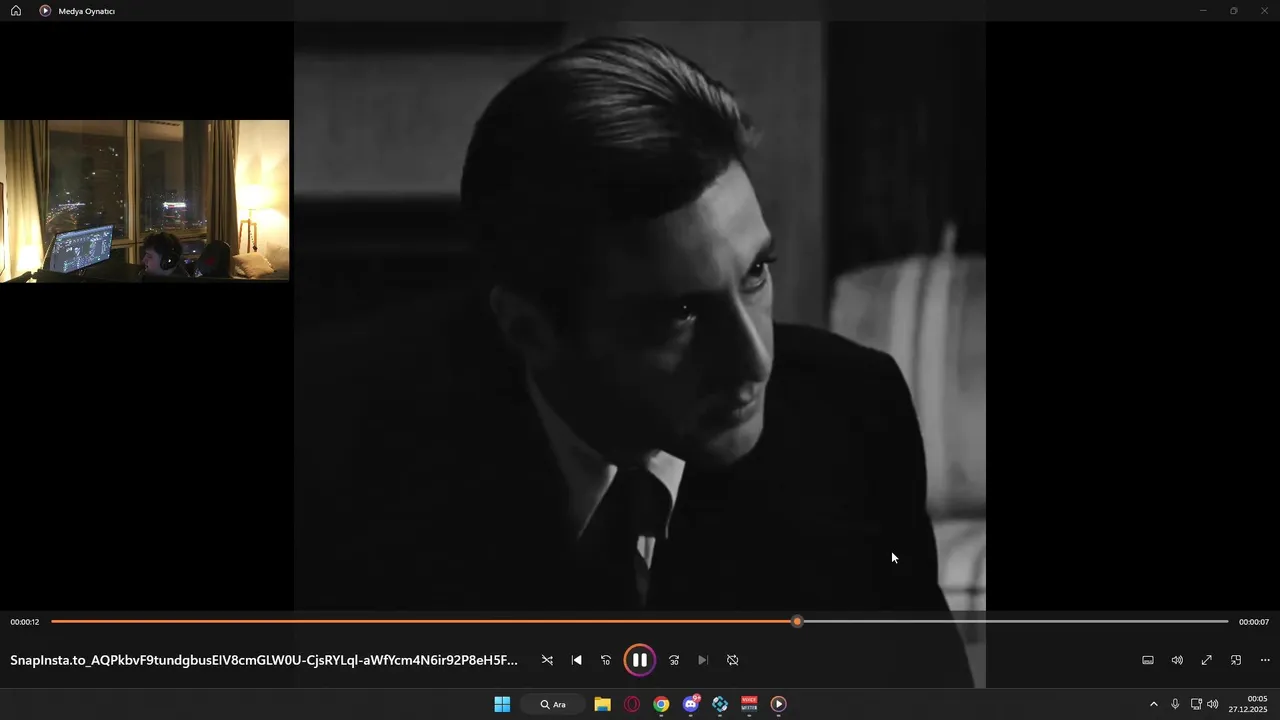Open subtitles and captions options

pos(1148,660)
